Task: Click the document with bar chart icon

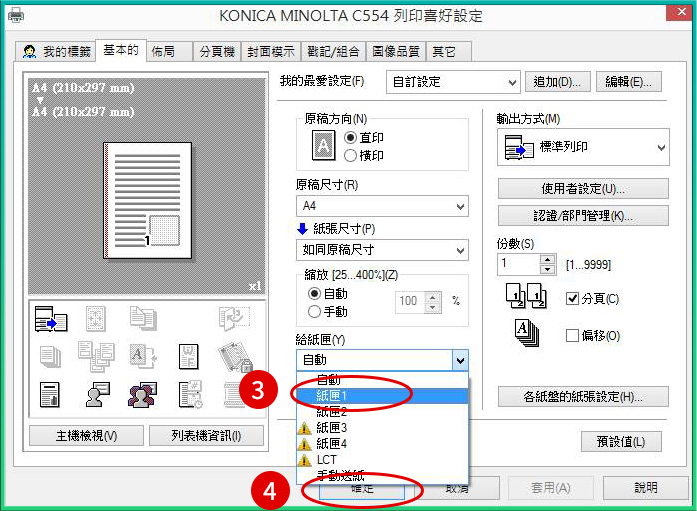Action: [x=49, y=395]
